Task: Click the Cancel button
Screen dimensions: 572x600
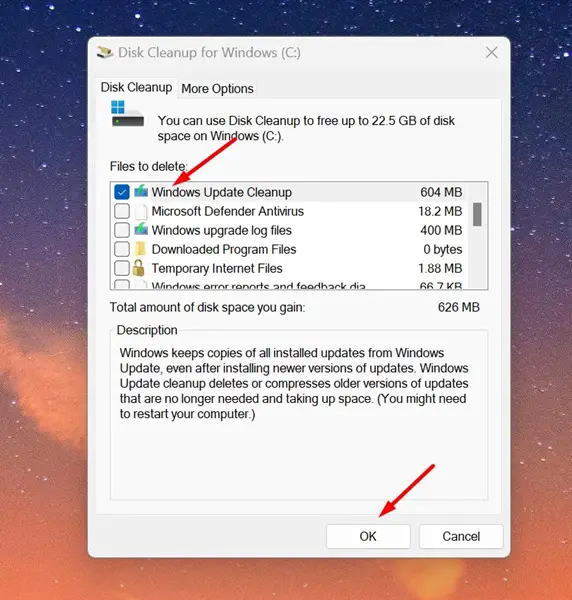Action: (461, 536)
